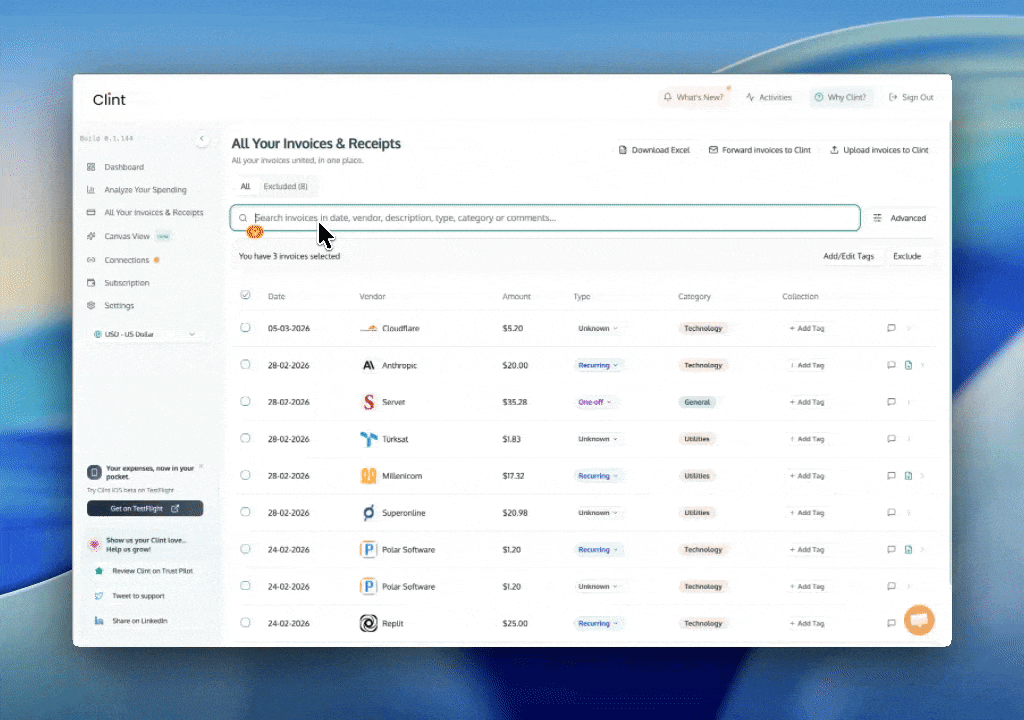Open the What's New menu
Image resolution: width=1024 pixels, height=720 pixels.
tap(694, 97)
